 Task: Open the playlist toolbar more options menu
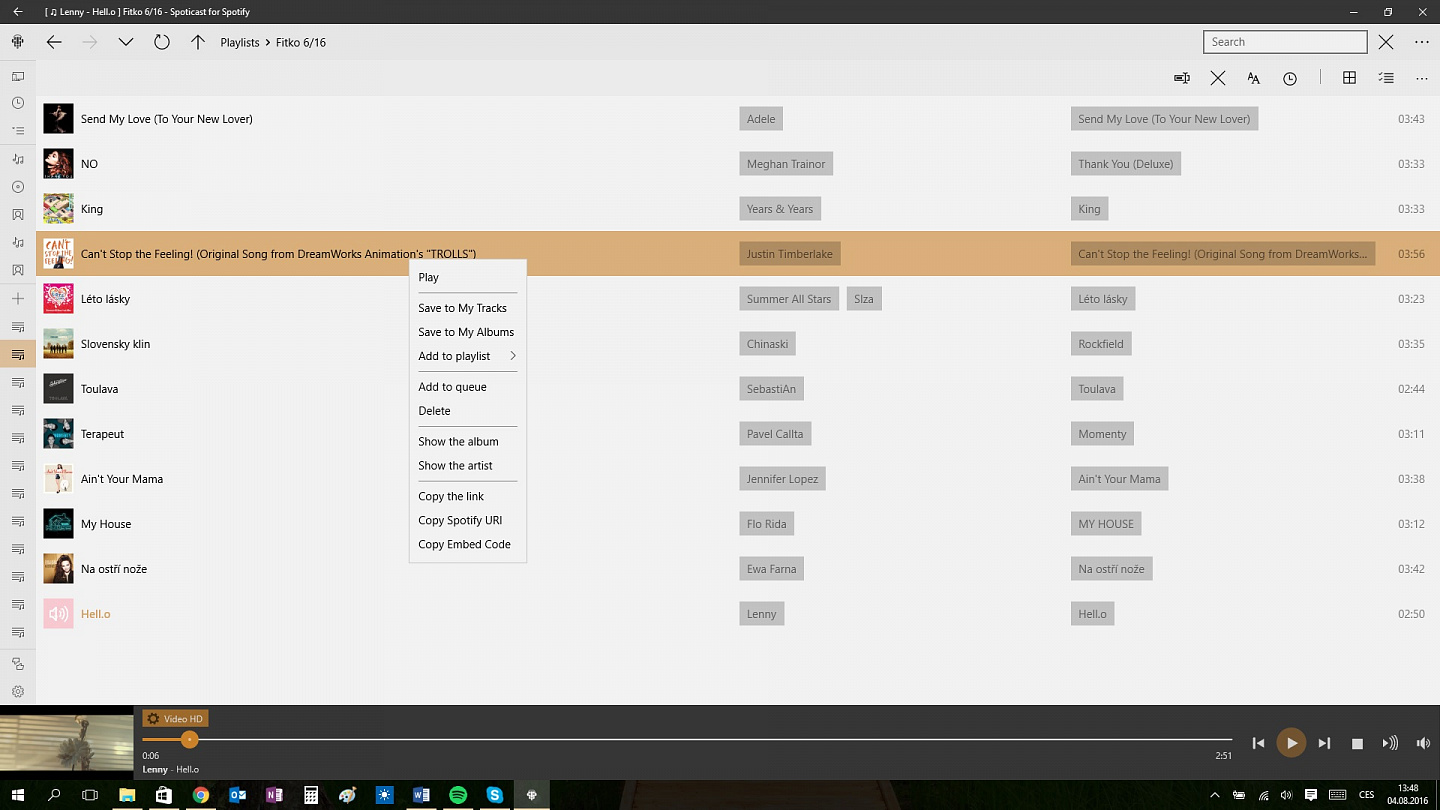tap(1422, 78)
